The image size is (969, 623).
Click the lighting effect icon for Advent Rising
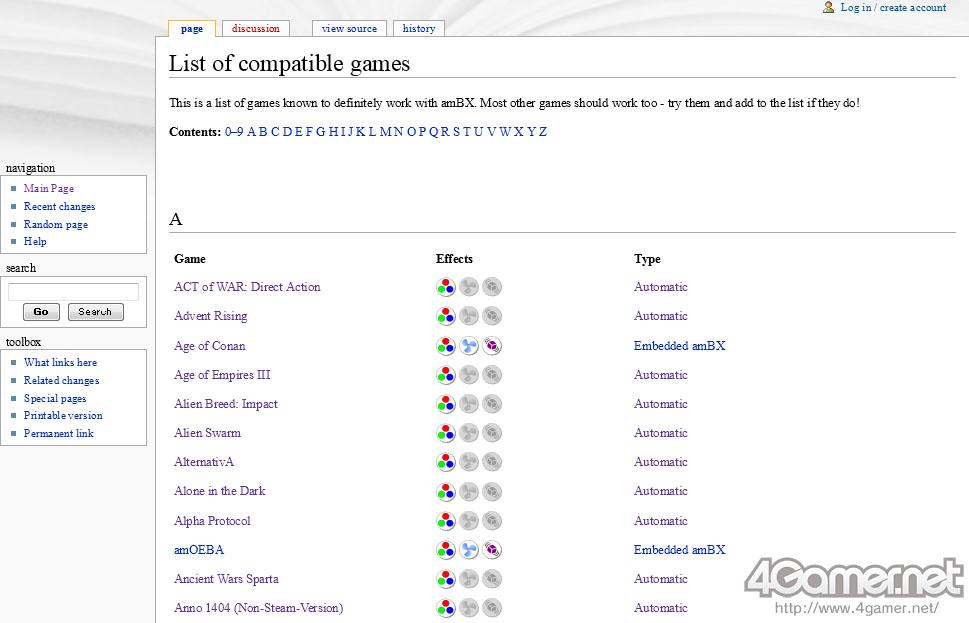click(446, 316)
